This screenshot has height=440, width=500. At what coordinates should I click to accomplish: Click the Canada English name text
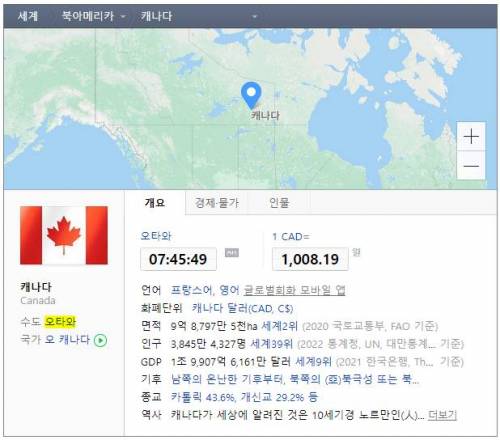coord(38,300)
